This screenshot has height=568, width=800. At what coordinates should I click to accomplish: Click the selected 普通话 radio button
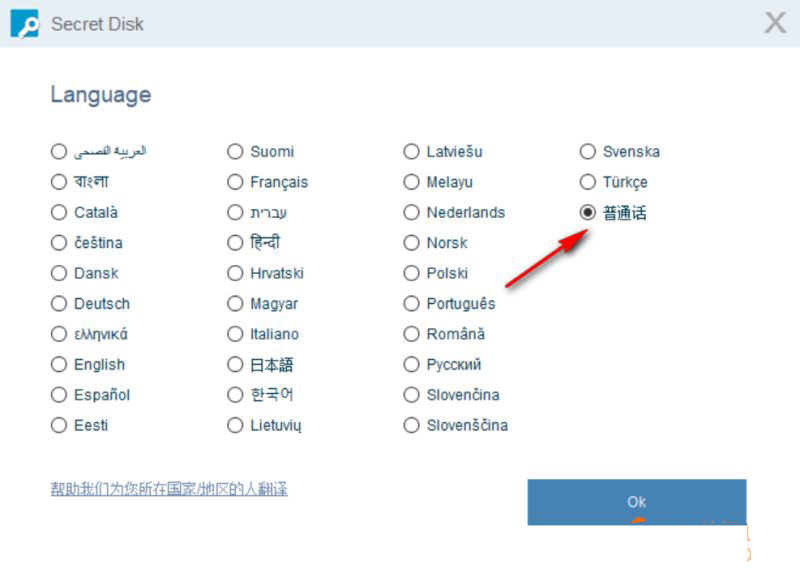click(x=588, y=213)
